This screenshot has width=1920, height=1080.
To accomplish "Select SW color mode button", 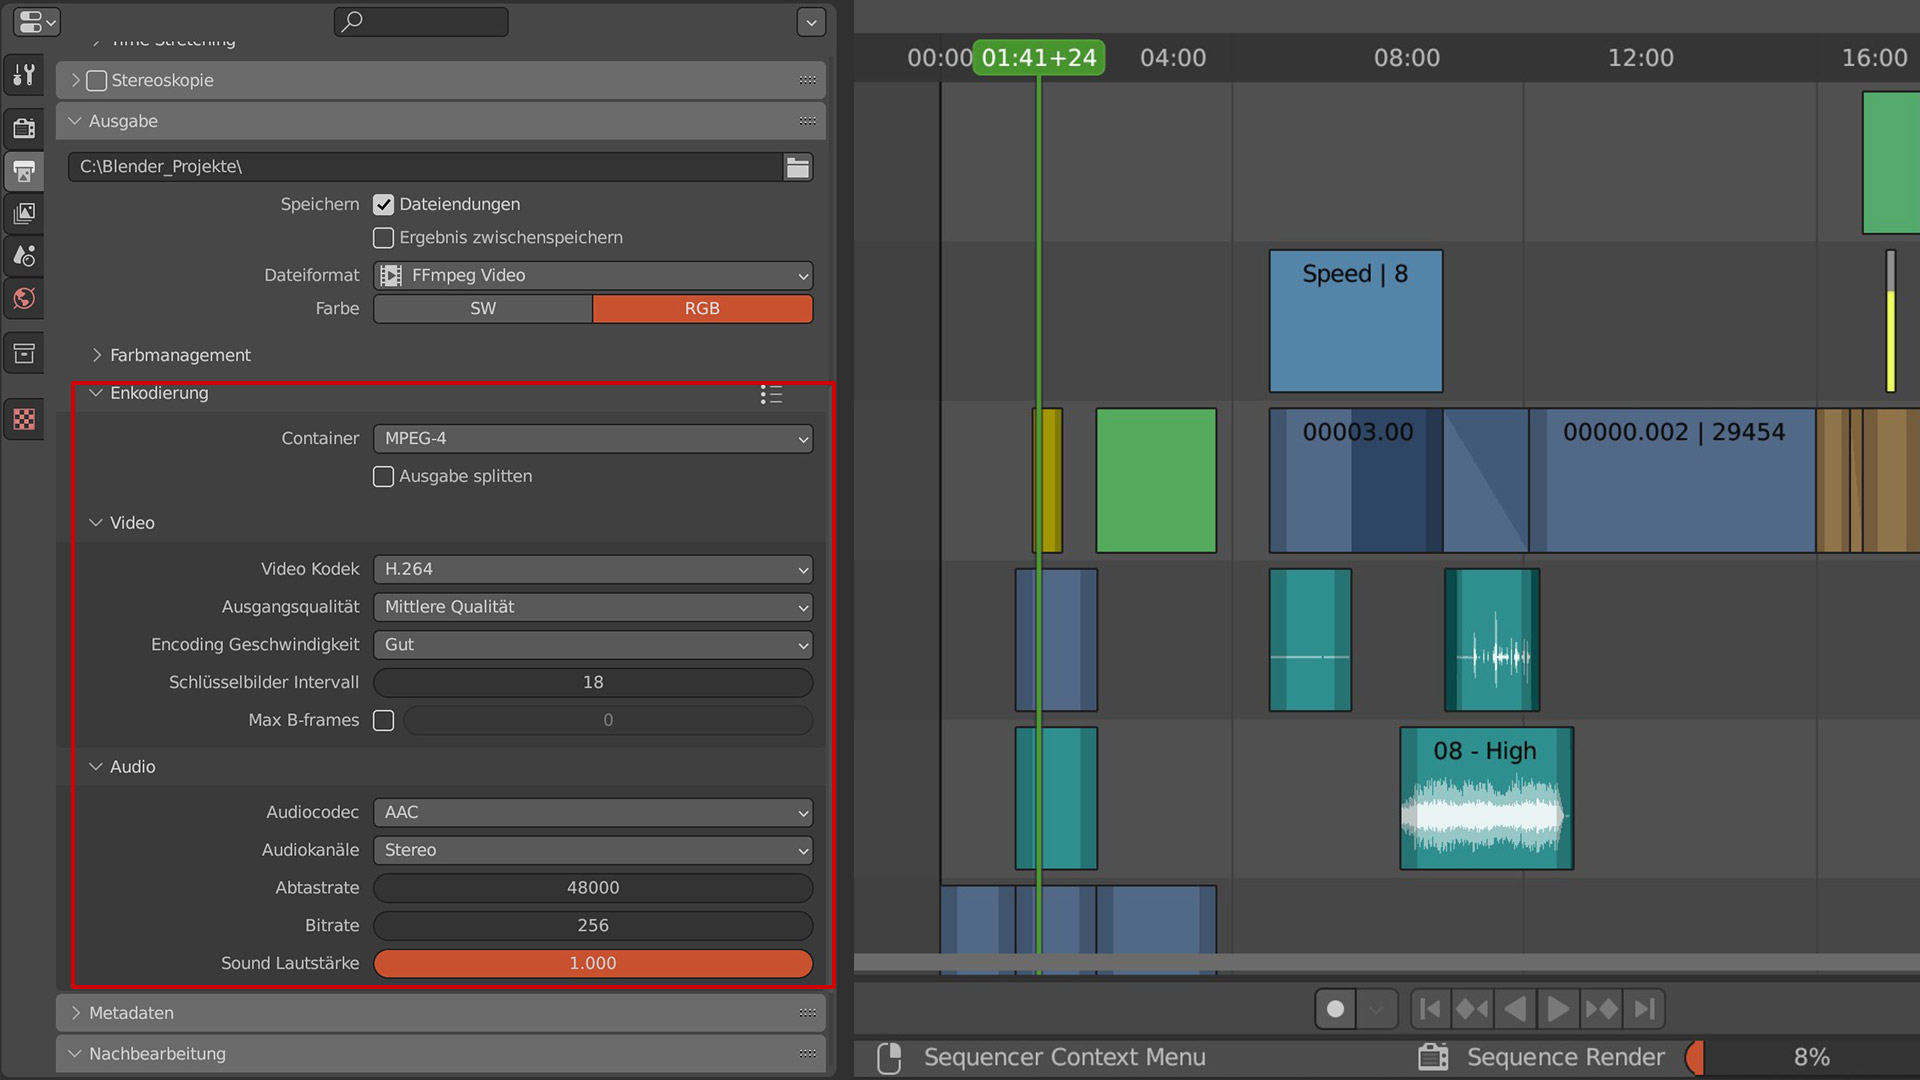I will (483, 309).
